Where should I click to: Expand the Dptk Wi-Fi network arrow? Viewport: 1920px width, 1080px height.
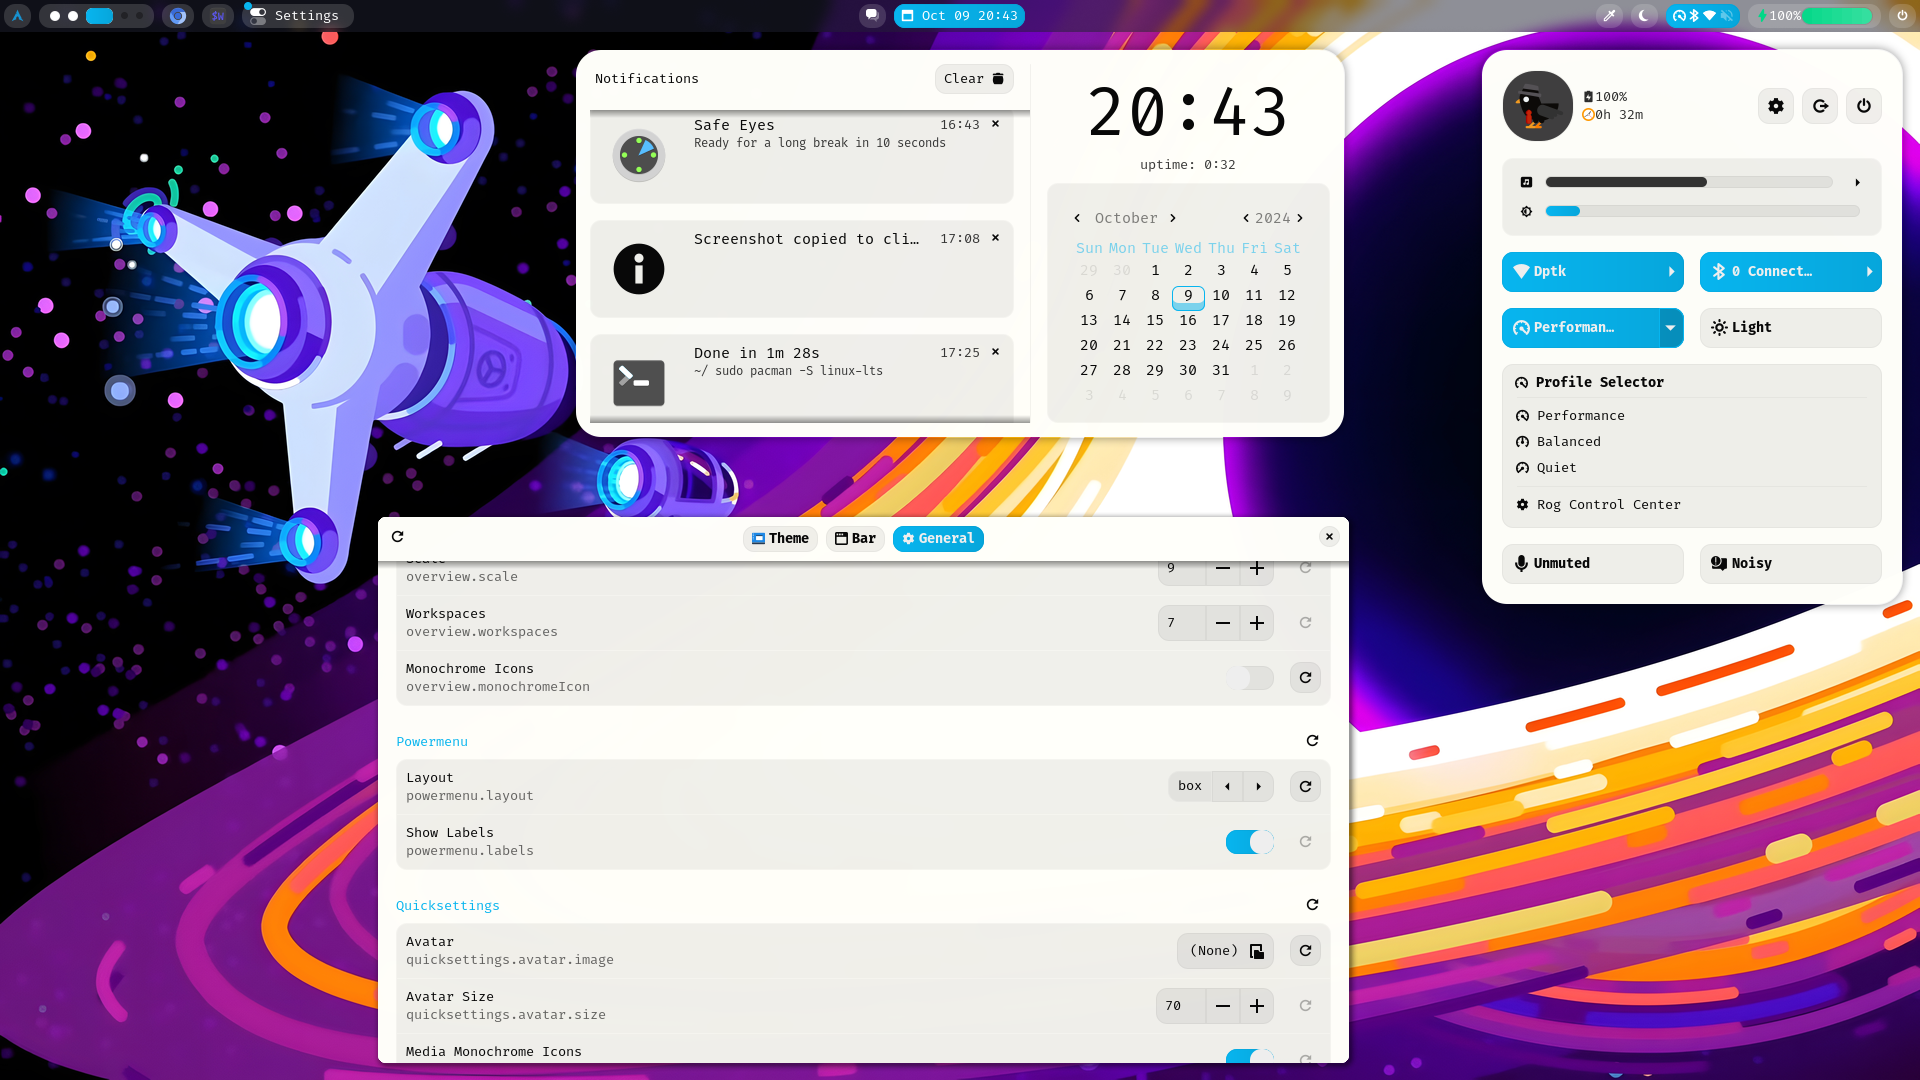[1671, 272]
